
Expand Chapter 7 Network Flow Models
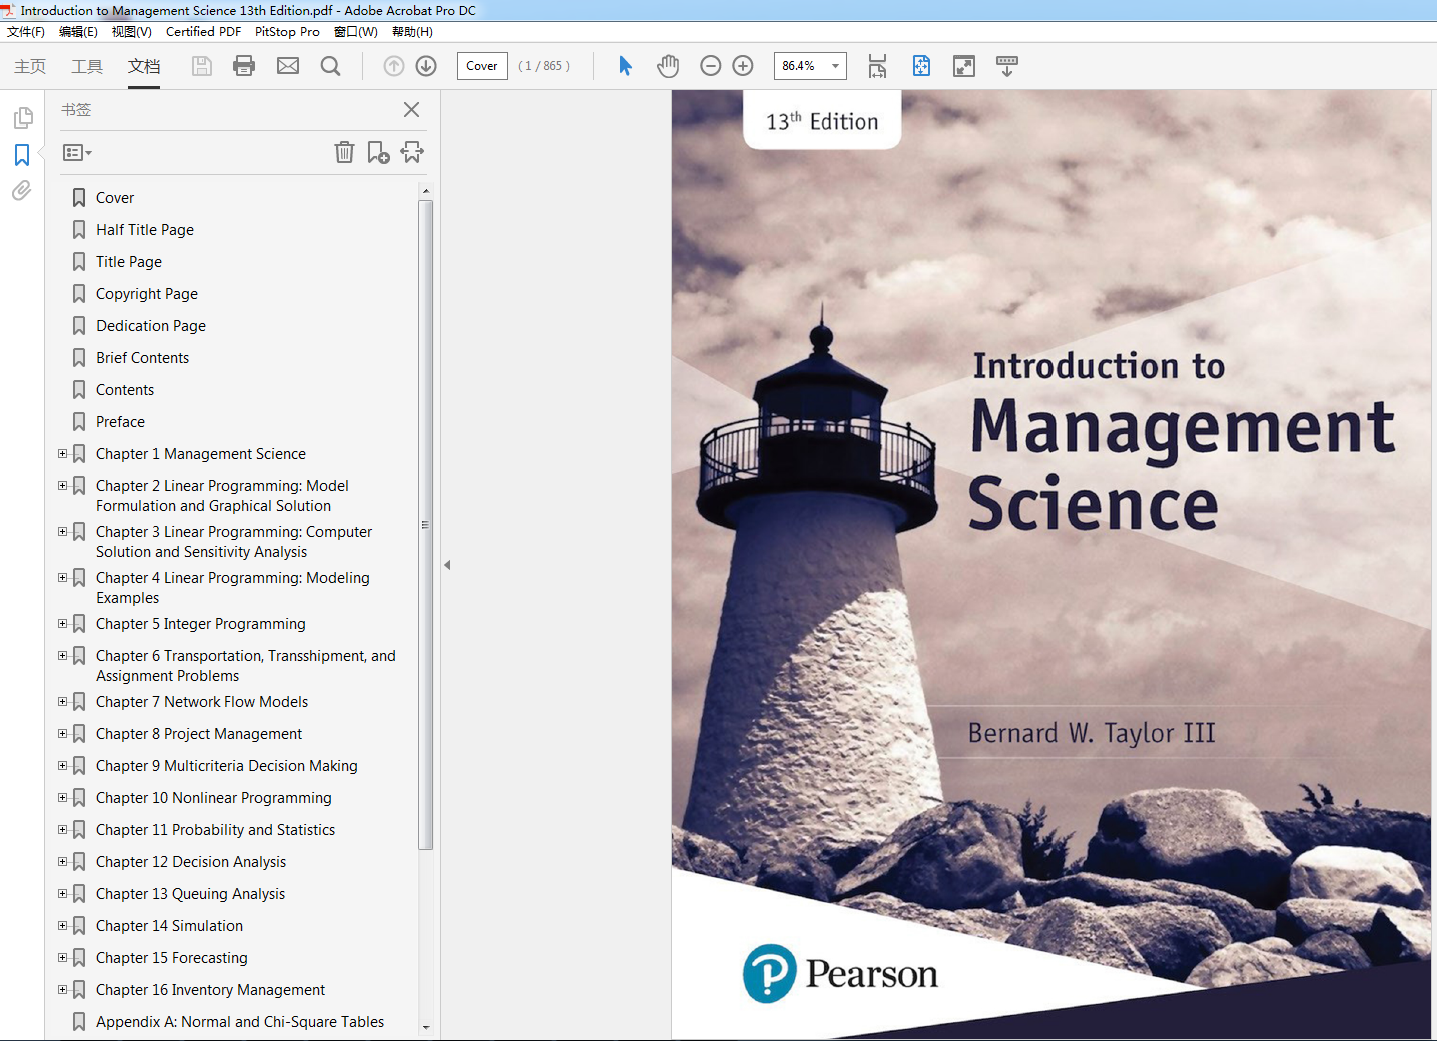pyautogui.click(x=62, y=702)
